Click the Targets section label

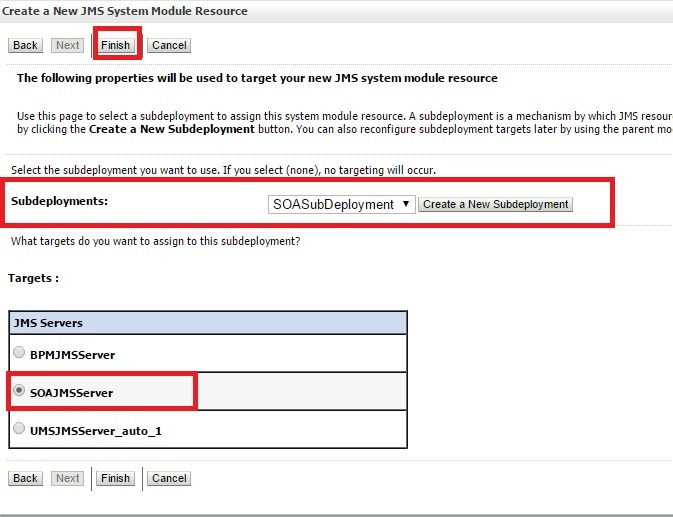coord(33,278)
